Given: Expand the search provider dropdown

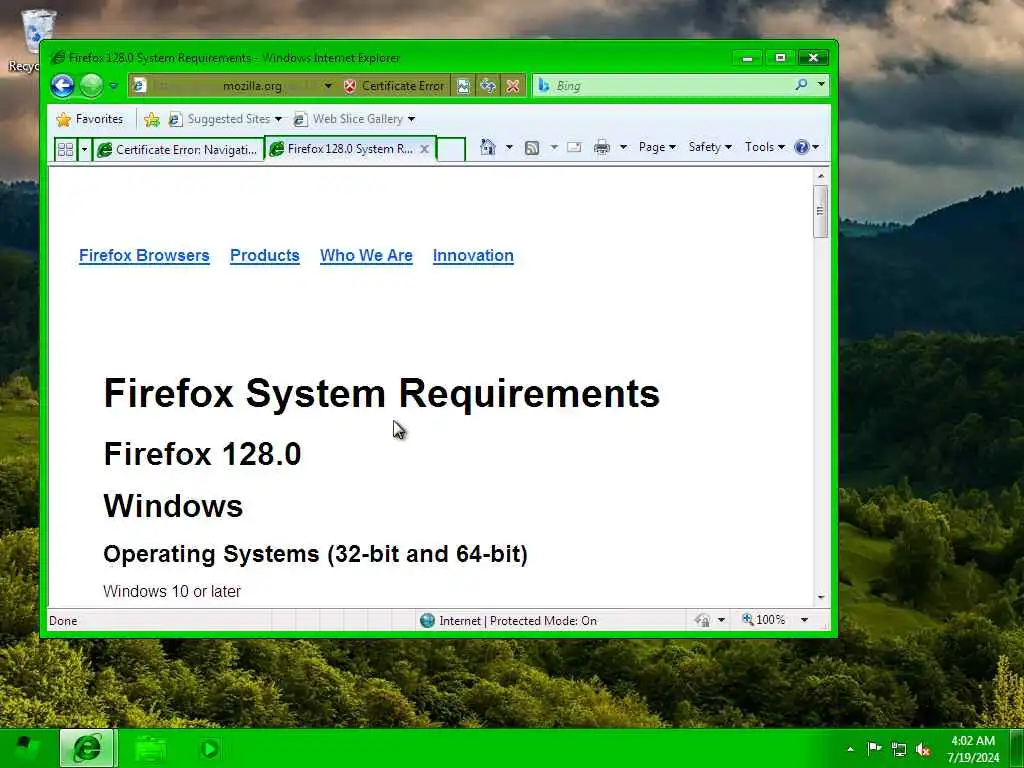Looking at the screenshot, I should [x=821, y=84].
